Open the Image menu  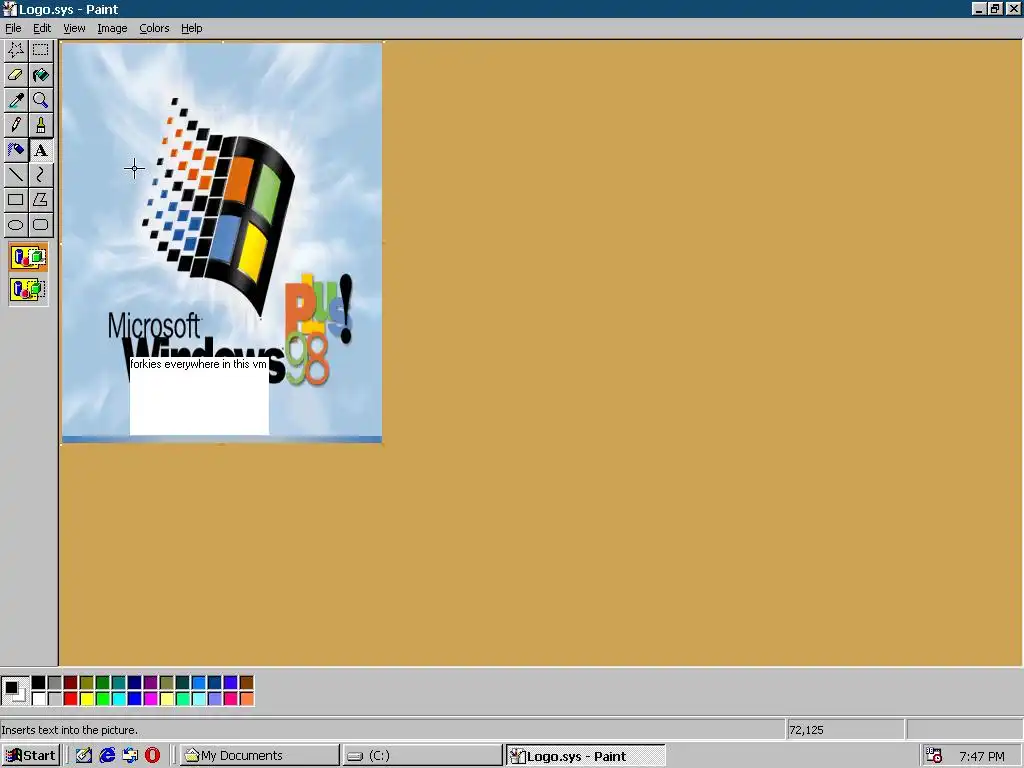[112, 28]
